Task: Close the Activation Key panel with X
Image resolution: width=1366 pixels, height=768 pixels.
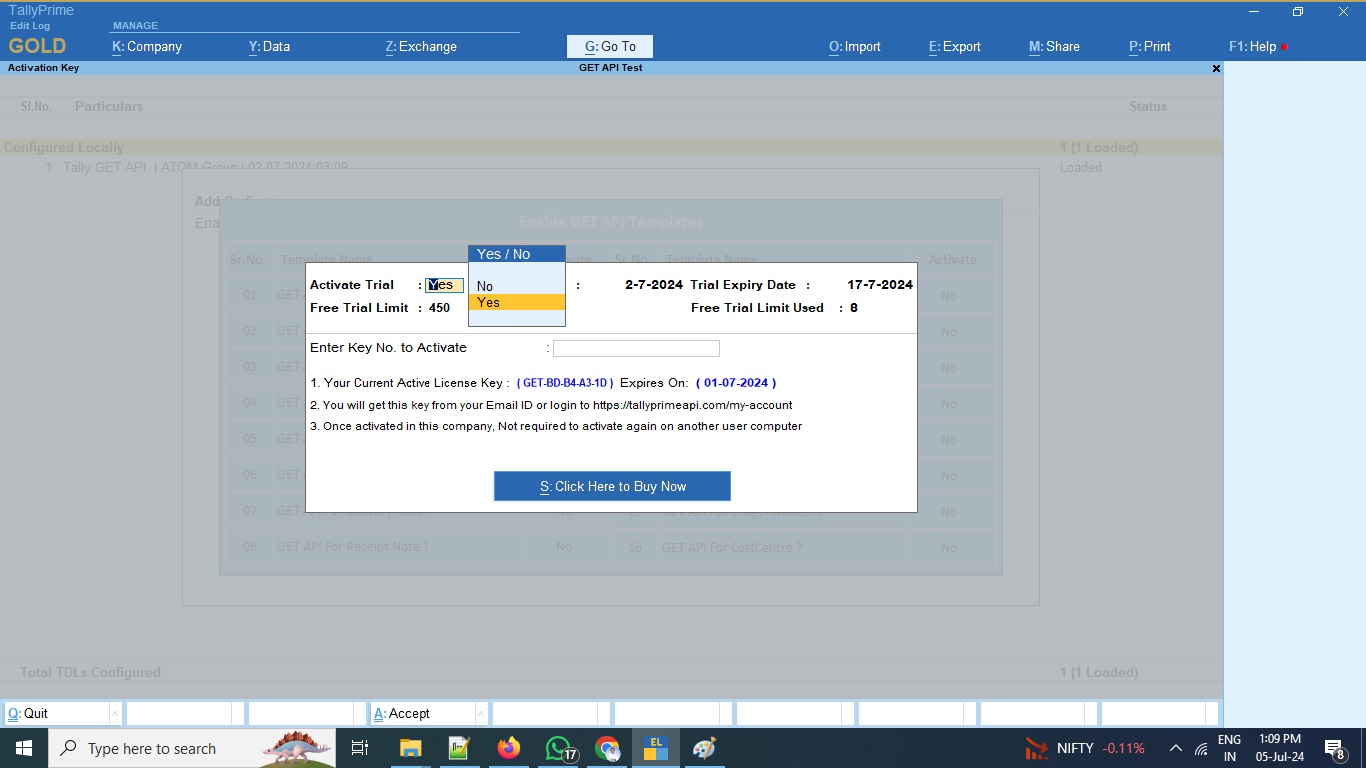Action: pos(1216,69)
